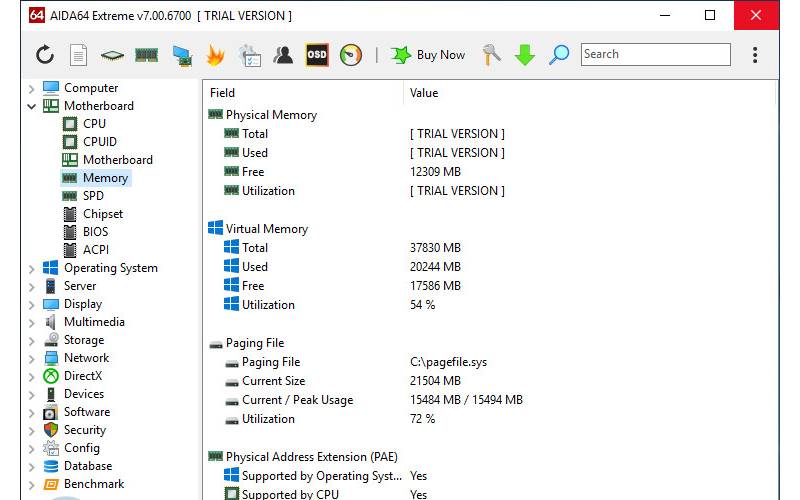Image resolution: width=800 pixels, height=500 pixels.
Task: Open the three-dot menu button
Action: pos(754,55)
